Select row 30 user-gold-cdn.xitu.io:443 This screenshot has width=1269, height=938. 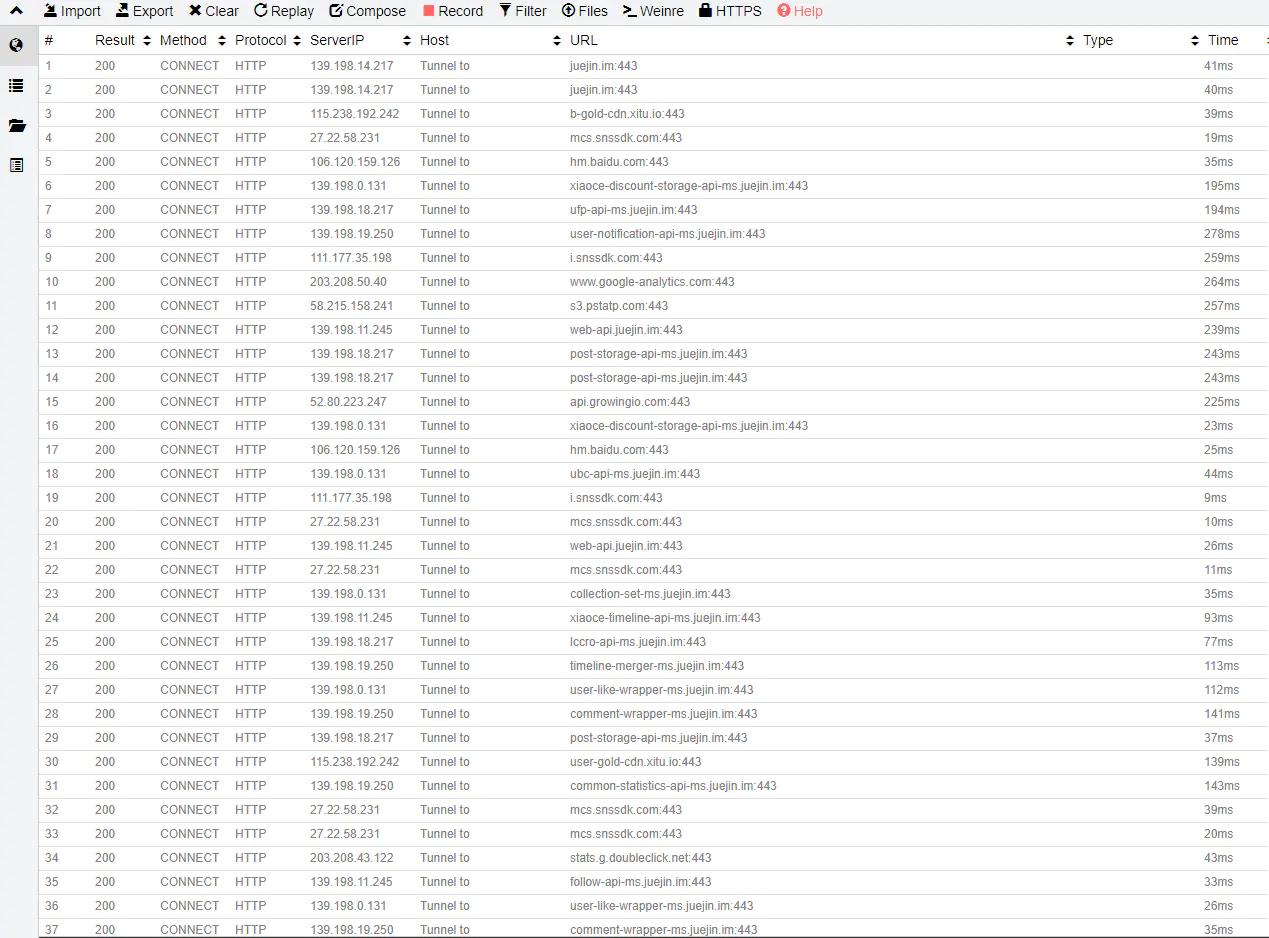[653, 762]
